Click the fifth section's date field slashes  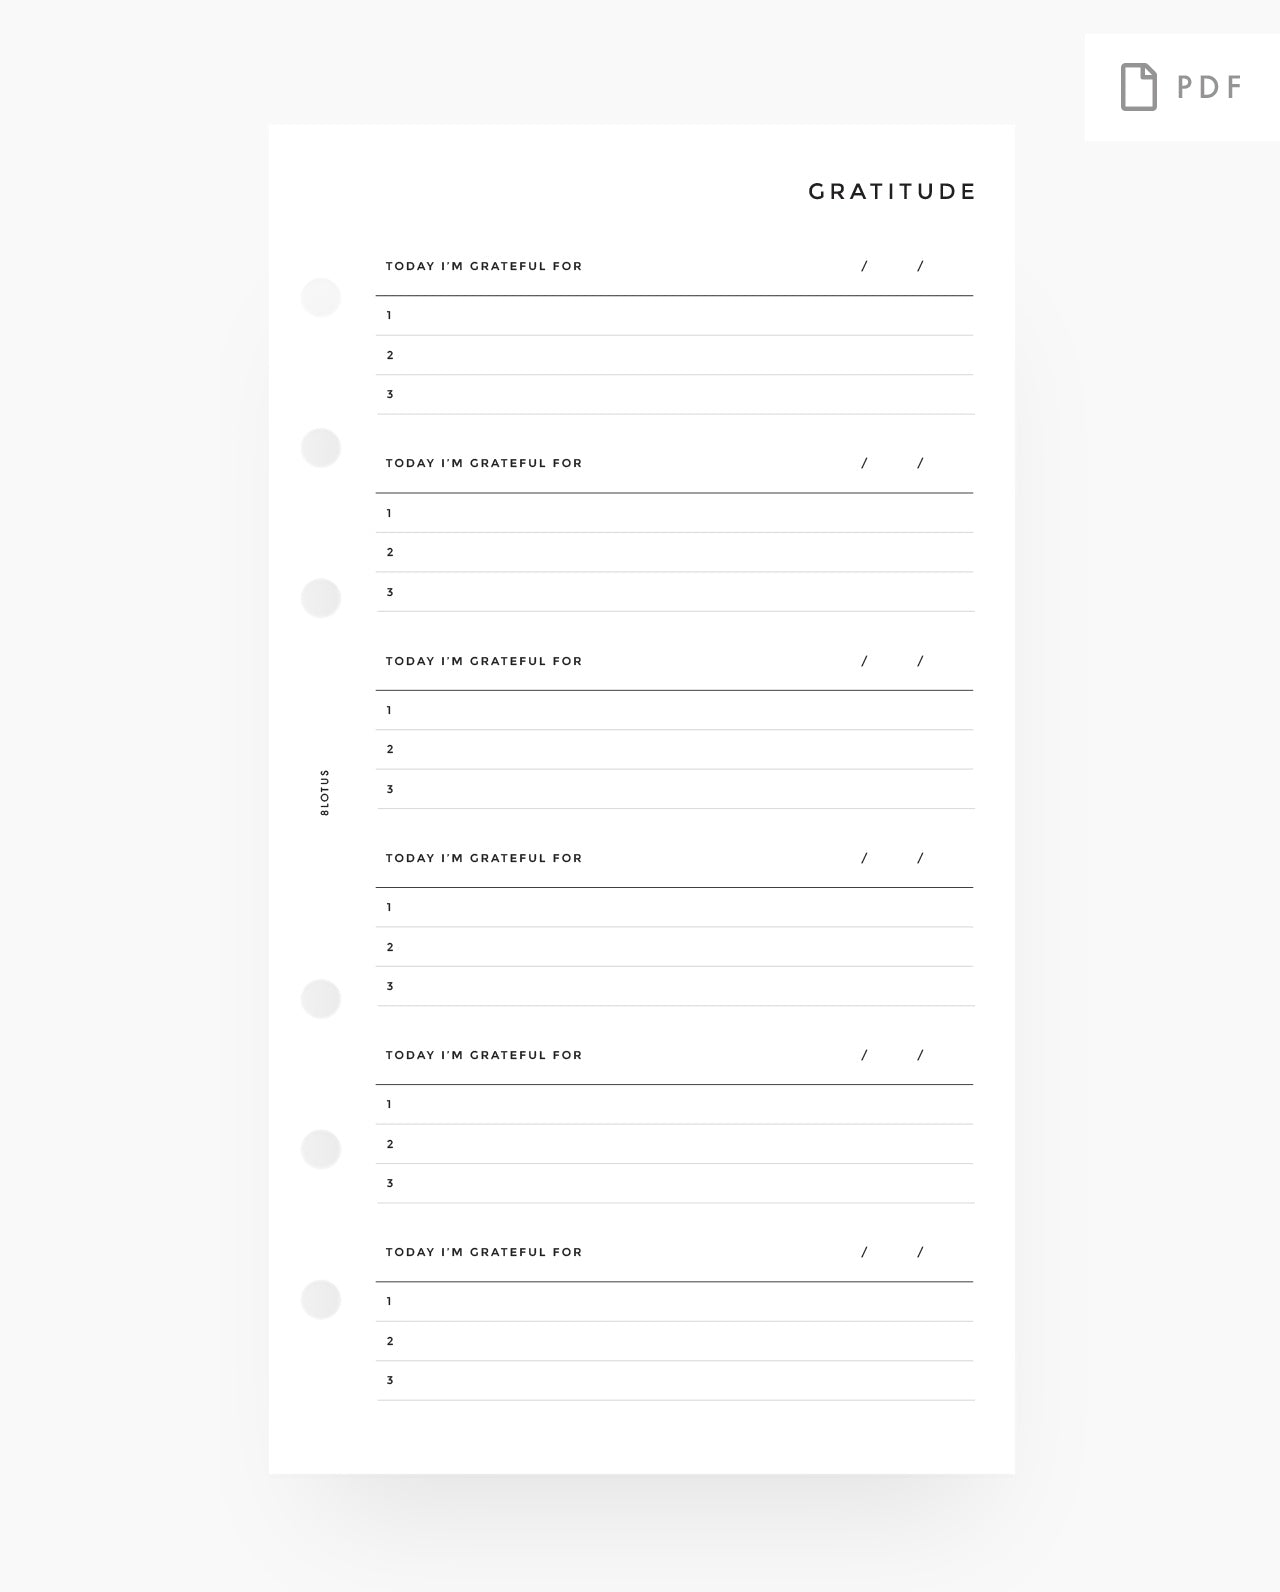(x=892, y=1055)
